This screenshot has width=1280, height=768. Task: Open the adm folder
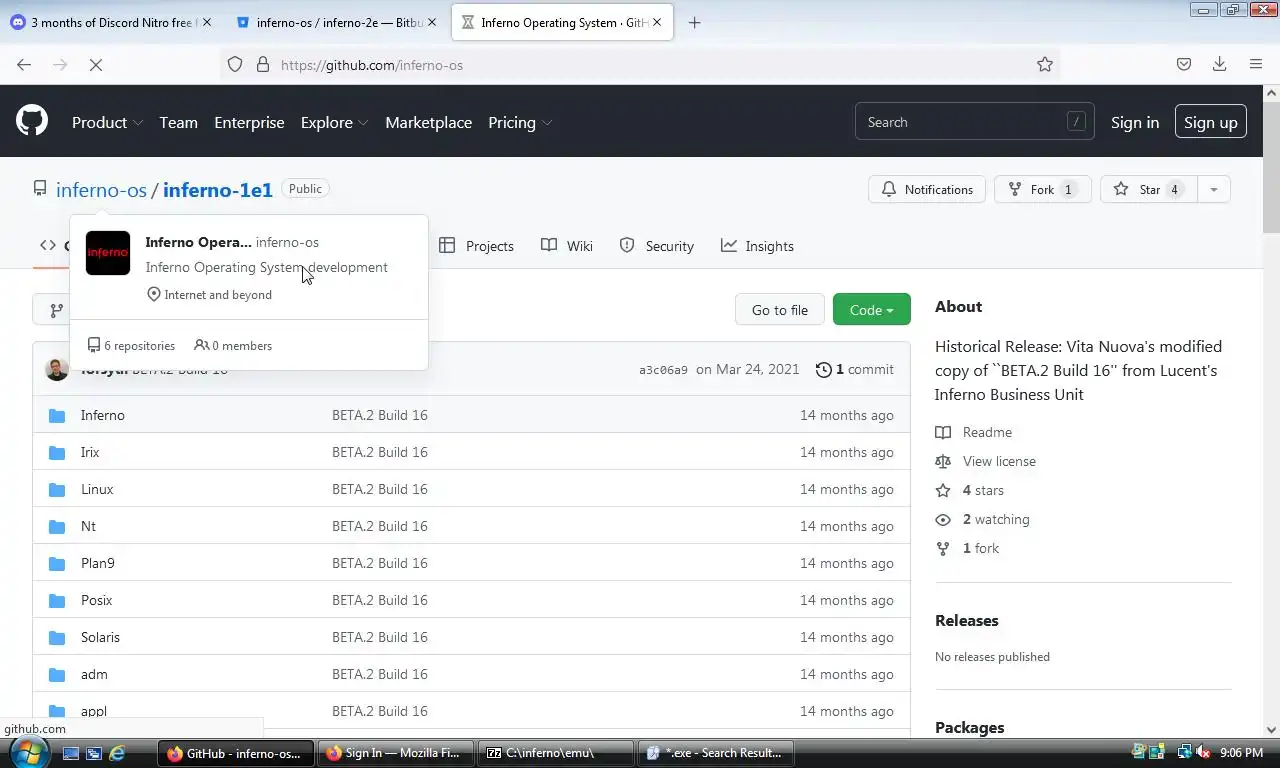[x=94, y=674]
